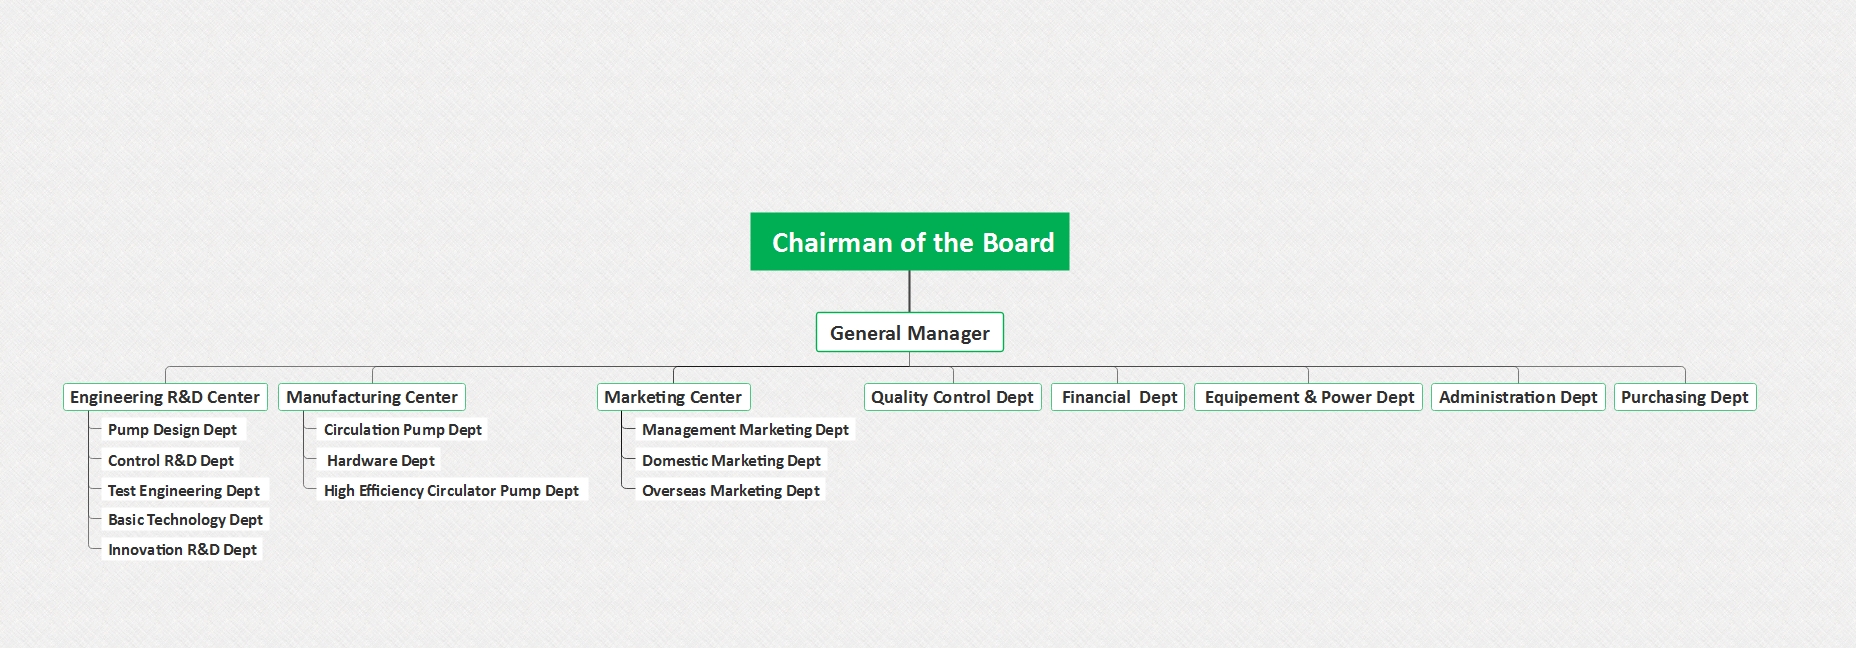Select the Chairman of the Board node

pos(910,241)
